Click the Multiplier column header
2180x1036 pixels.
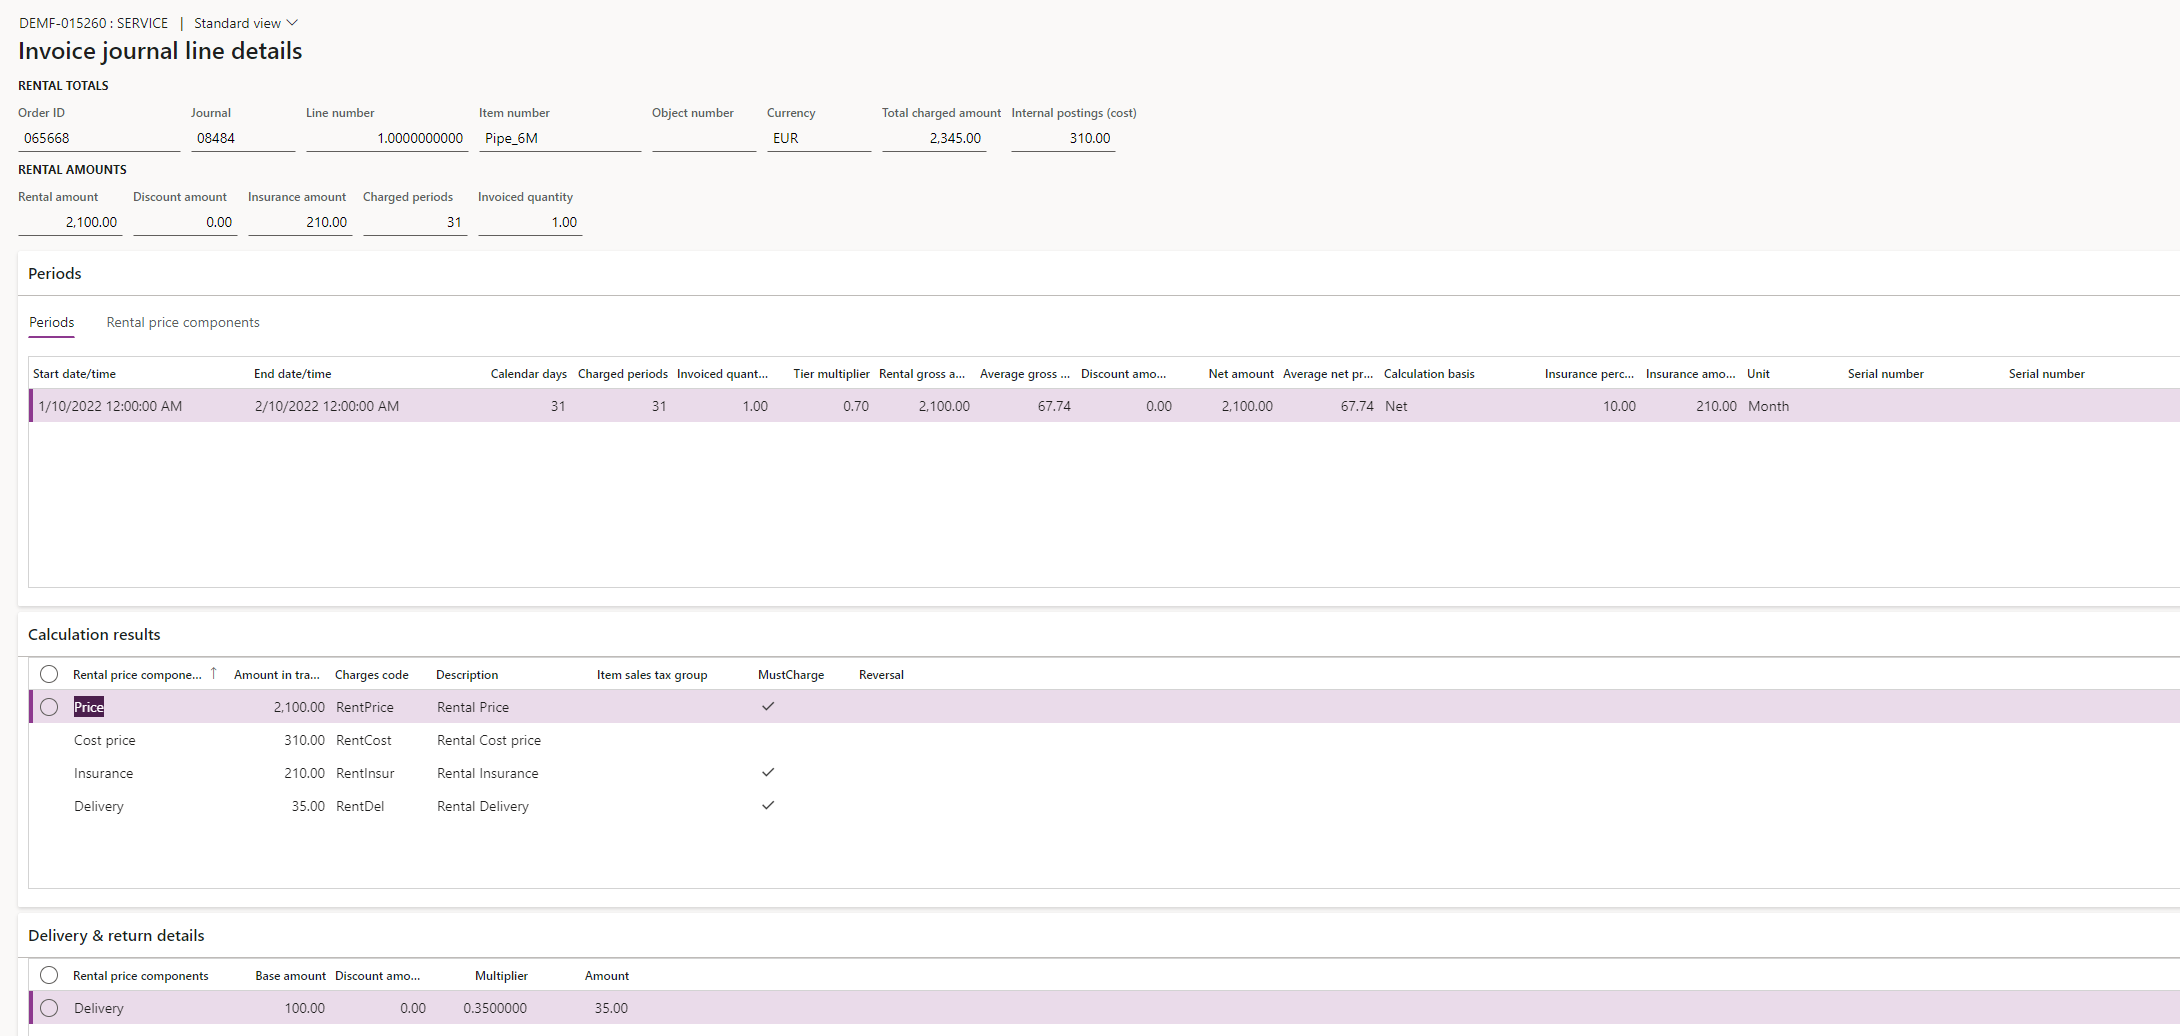click(x=501, y=976)
